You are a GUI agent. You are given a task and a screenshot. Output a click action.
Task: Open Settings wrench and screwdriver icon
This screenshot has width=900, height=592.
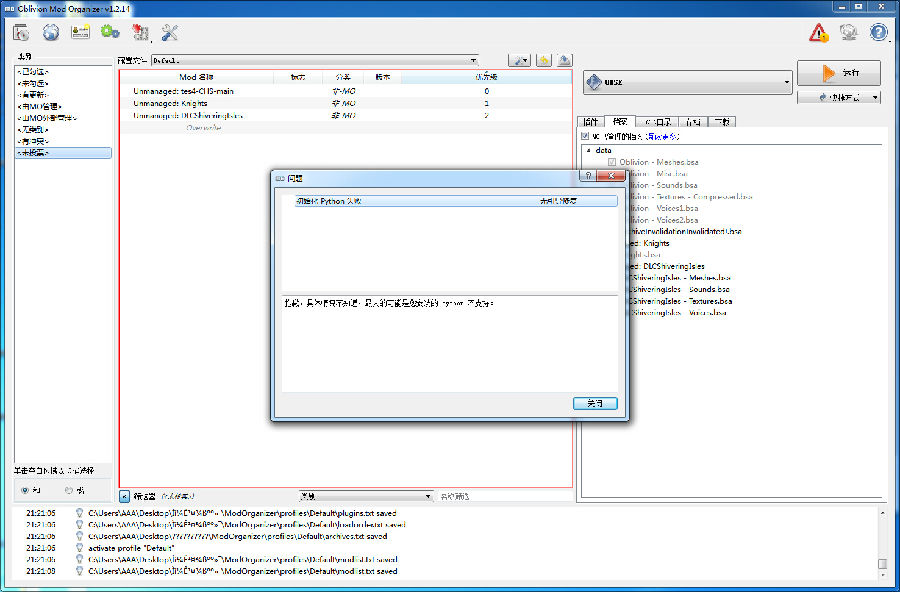point(170,33)
